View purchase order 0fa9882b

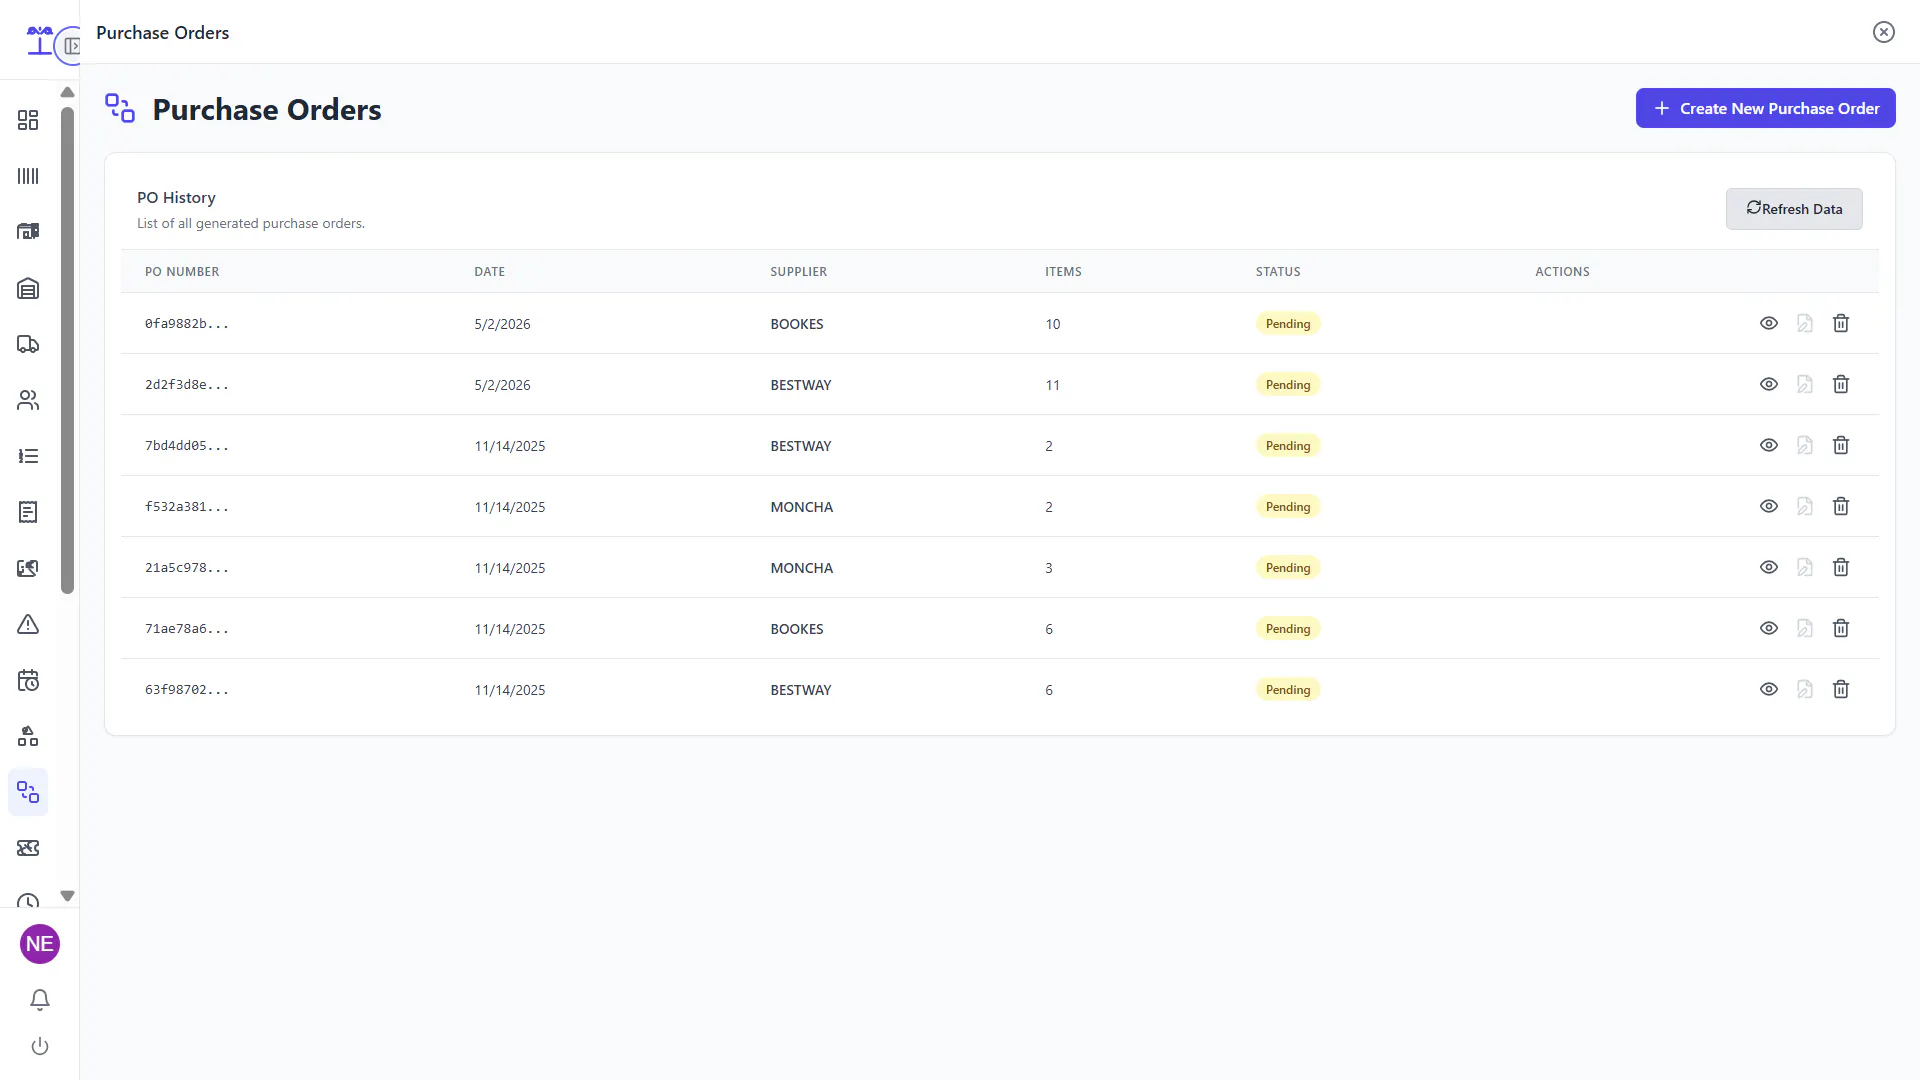(1769, 323)
